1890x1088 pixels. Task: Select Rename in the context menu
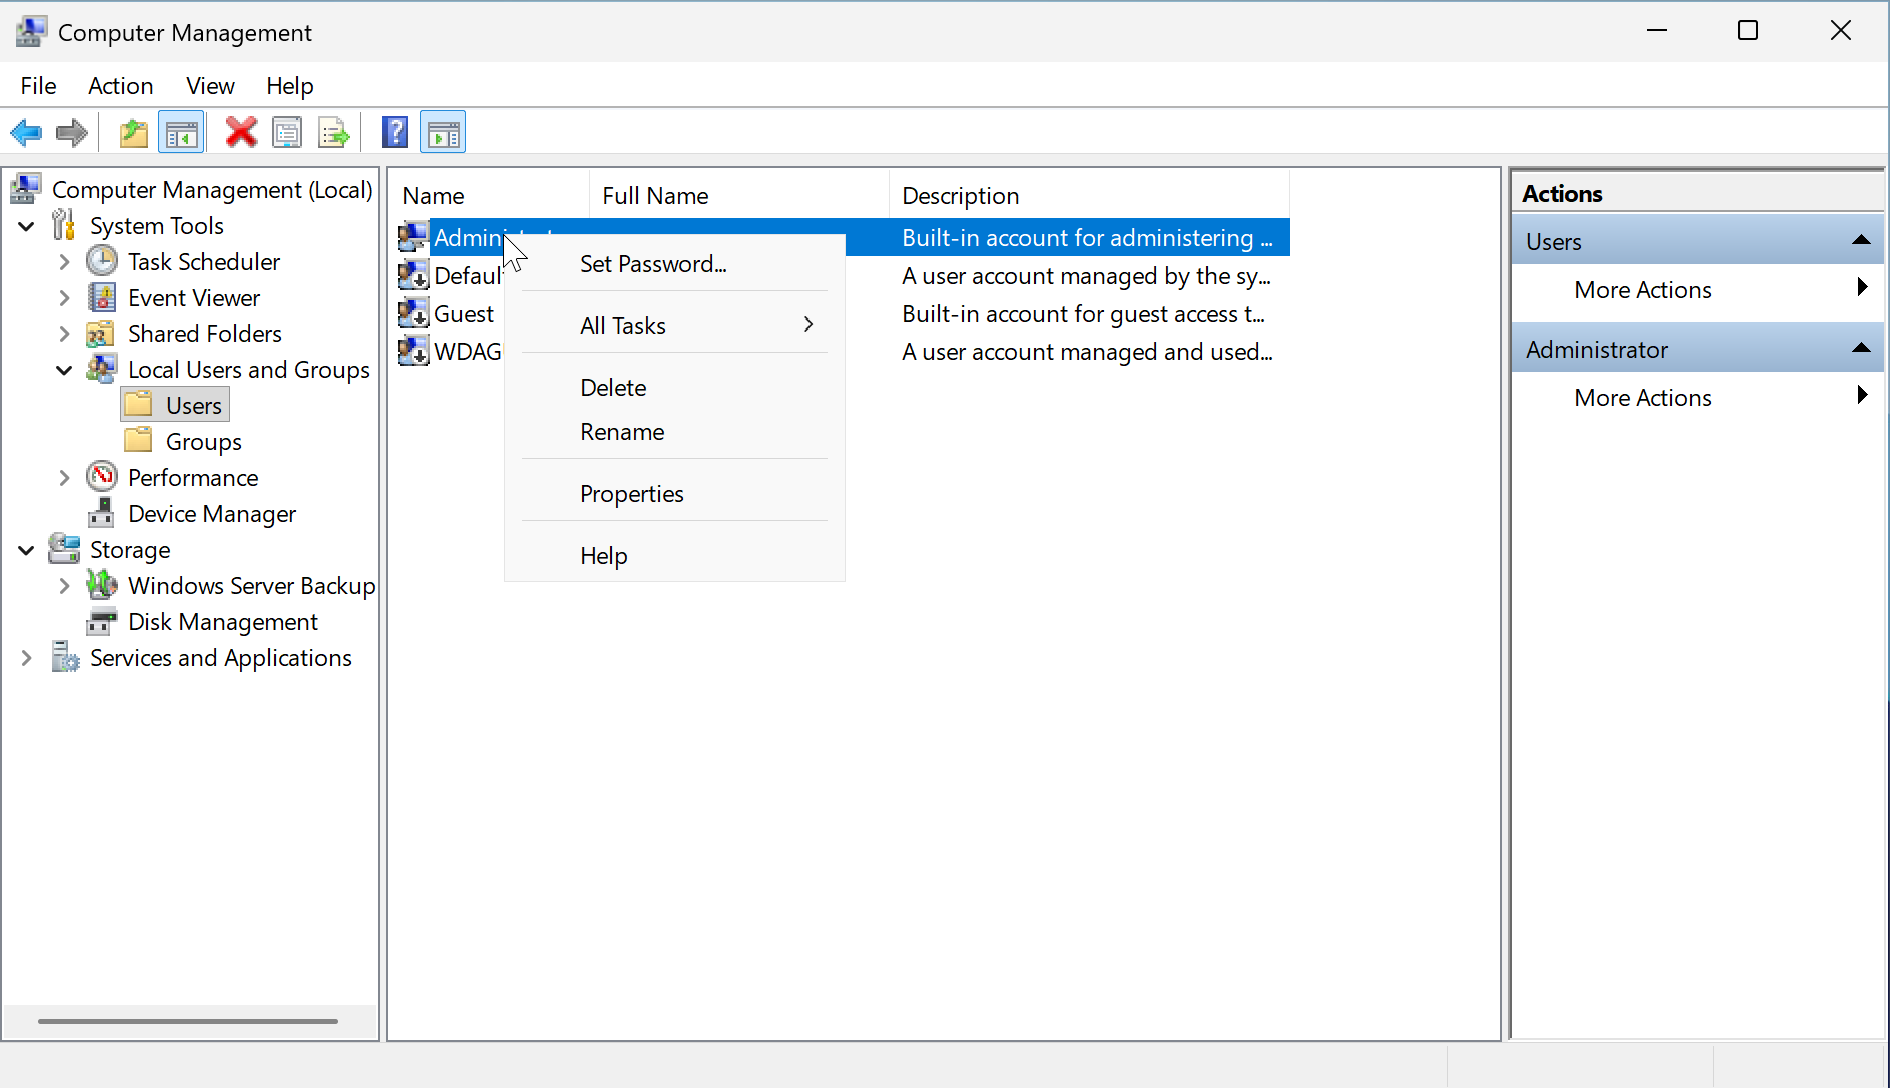click(x=675, y=431)
